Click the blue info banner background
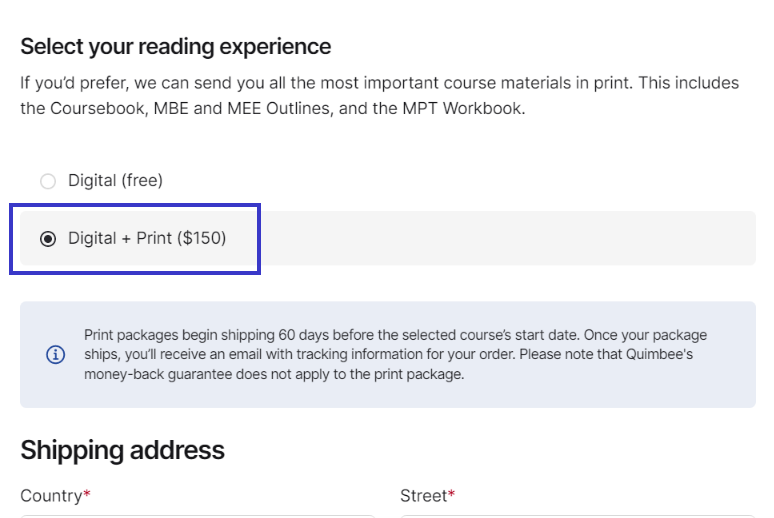 point(387,355)
